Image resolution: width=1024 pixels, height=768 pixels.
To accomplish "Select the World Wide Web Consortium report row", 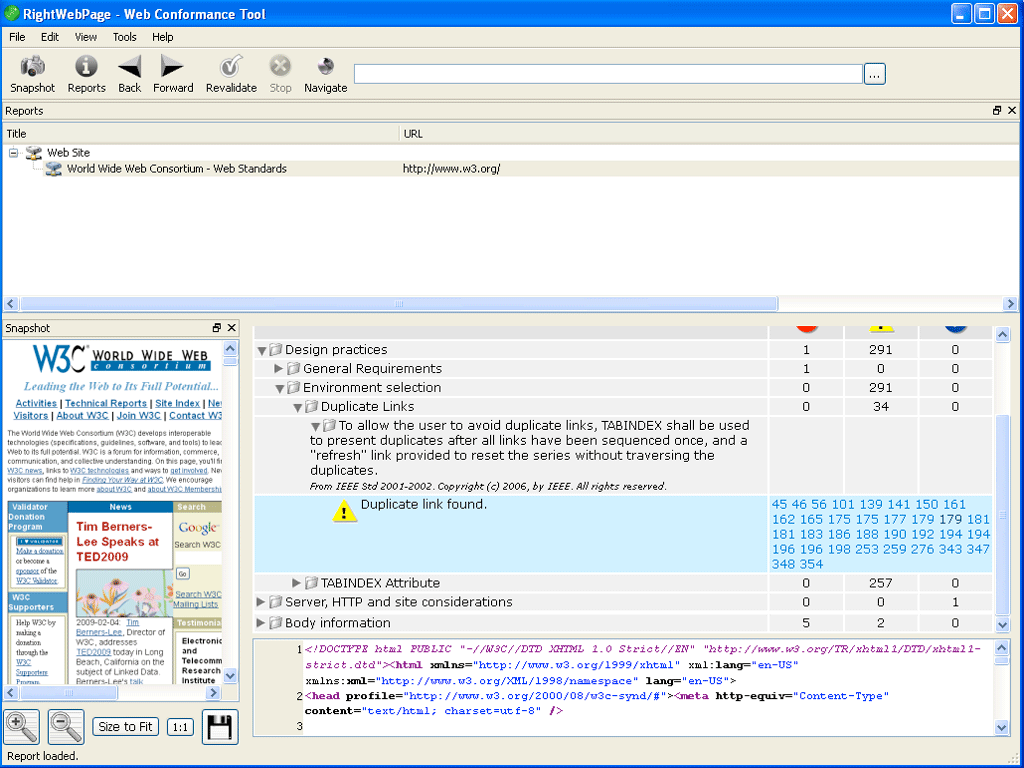I will pos(176,169).
